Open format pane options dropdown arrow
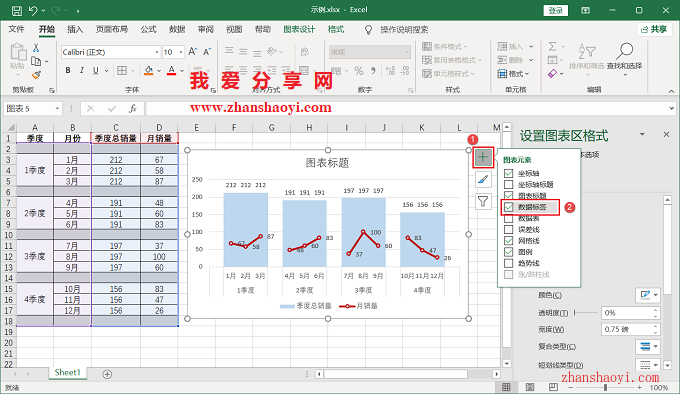Screen dimensions: 680x394 pyautogui.click(x=642, y=134)
